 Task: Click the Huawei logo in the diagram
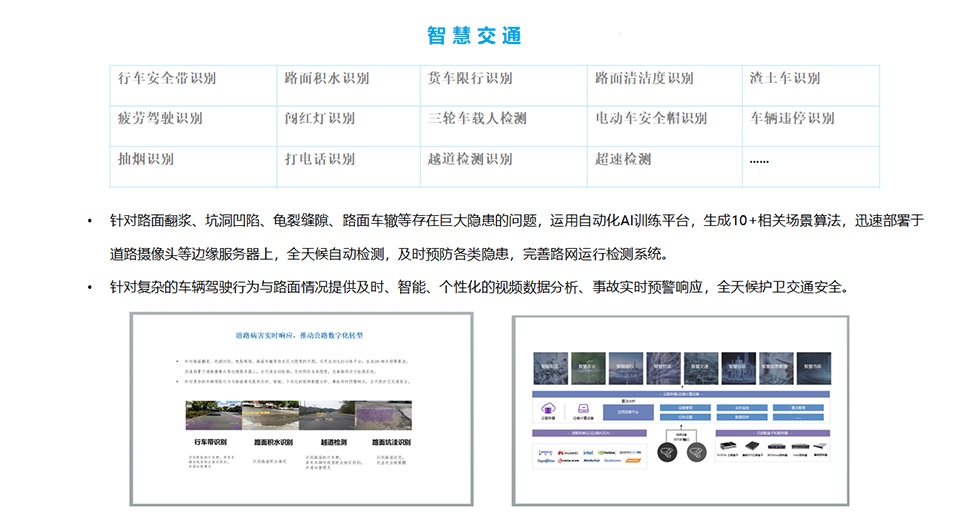(x=570, y=452)
